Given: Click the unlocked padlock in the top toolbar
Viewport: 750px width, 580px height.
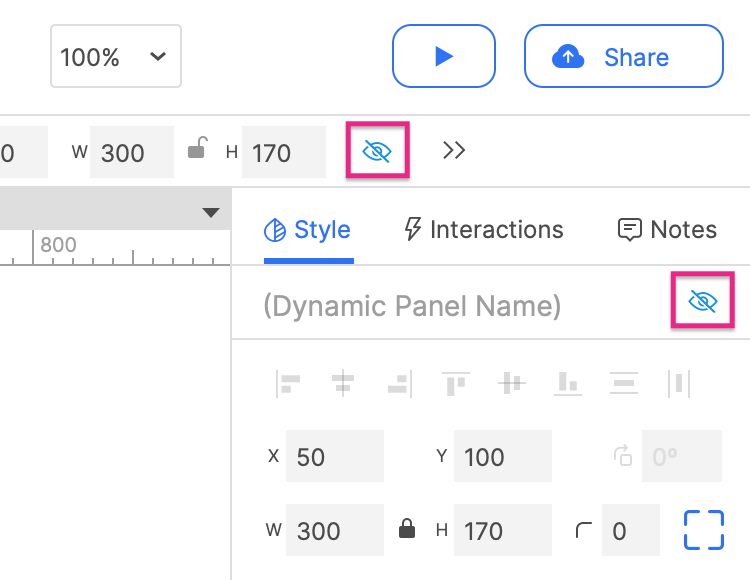Looking at the screenshot, I should (198, 152).
